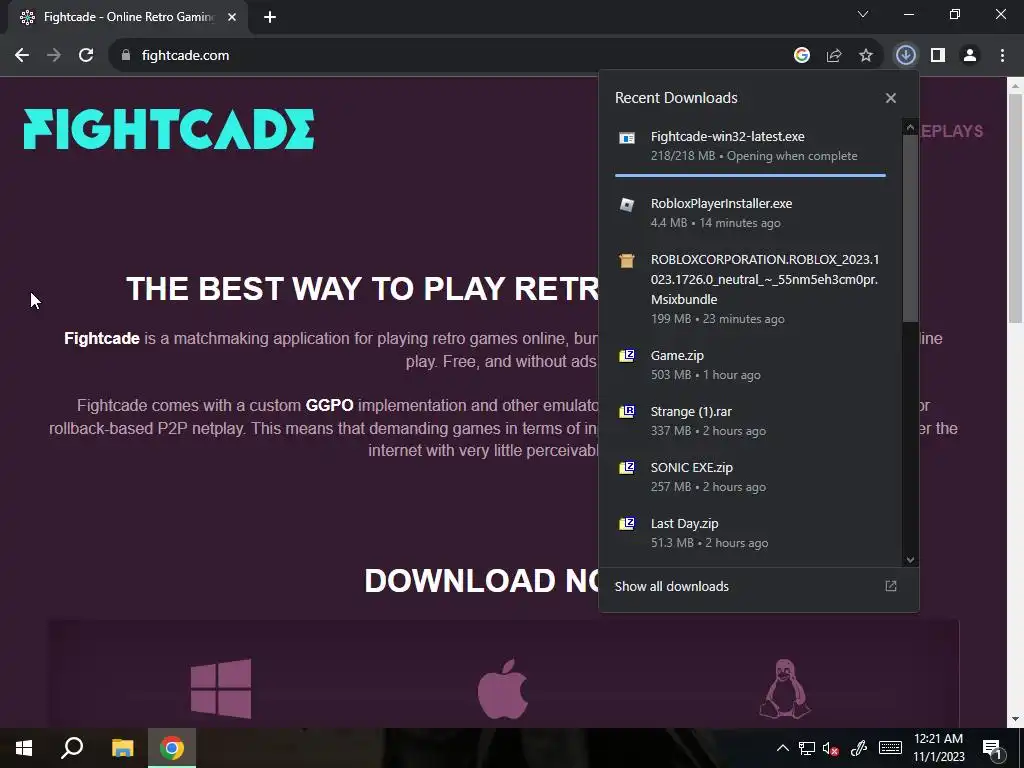The width and height of the screenshot is (1024, 768).
Task: Open the browser side panel
Action: [938, 56]
